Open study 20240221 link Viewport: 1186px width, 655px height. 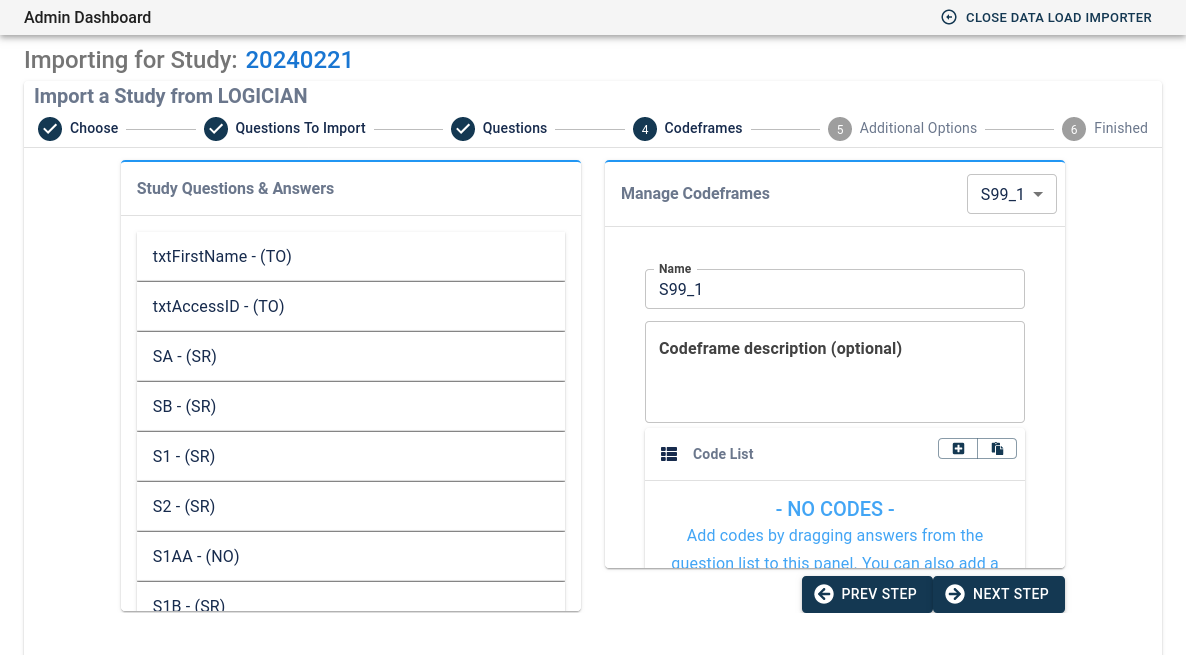[x=299, y=60]
